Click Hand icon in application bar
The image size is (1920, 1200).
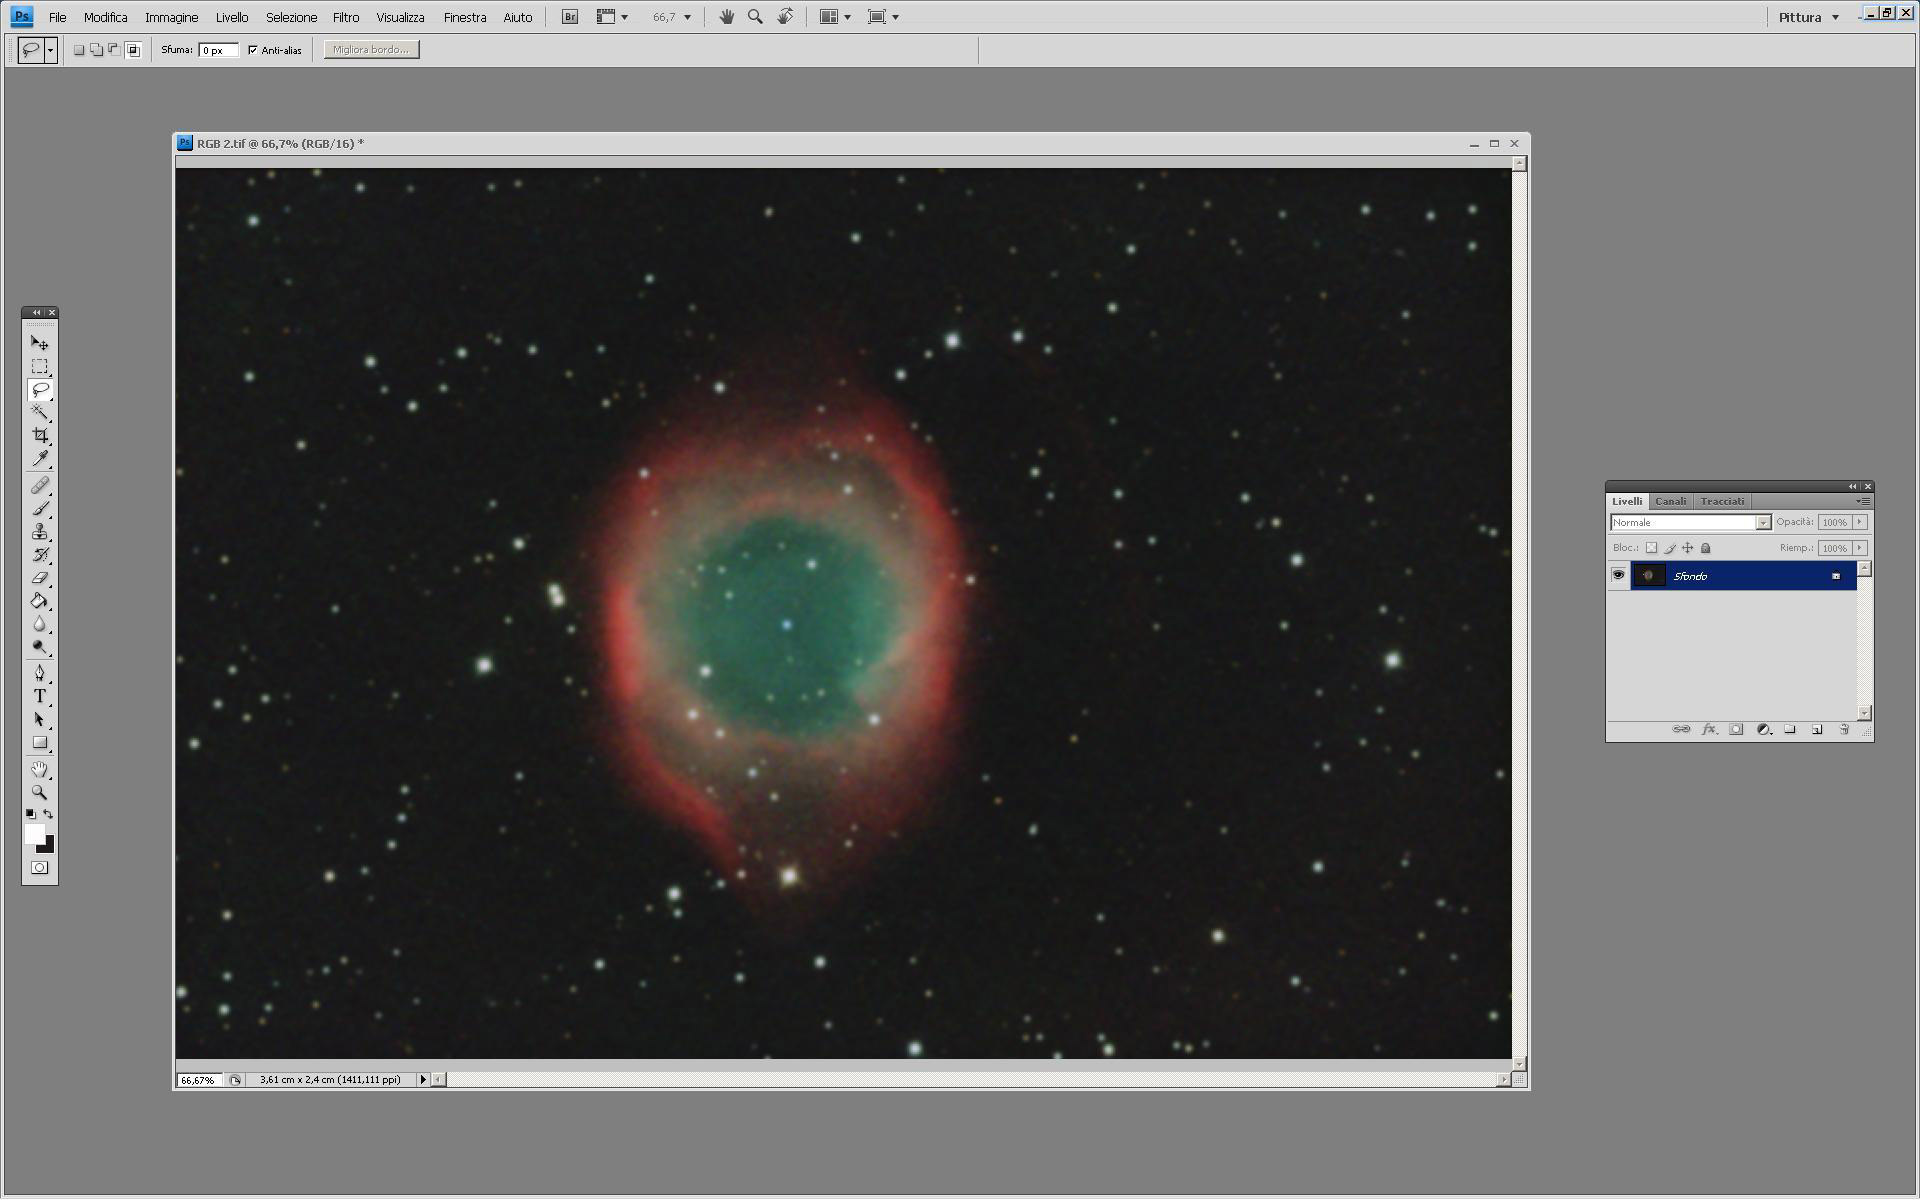point(727,17)
